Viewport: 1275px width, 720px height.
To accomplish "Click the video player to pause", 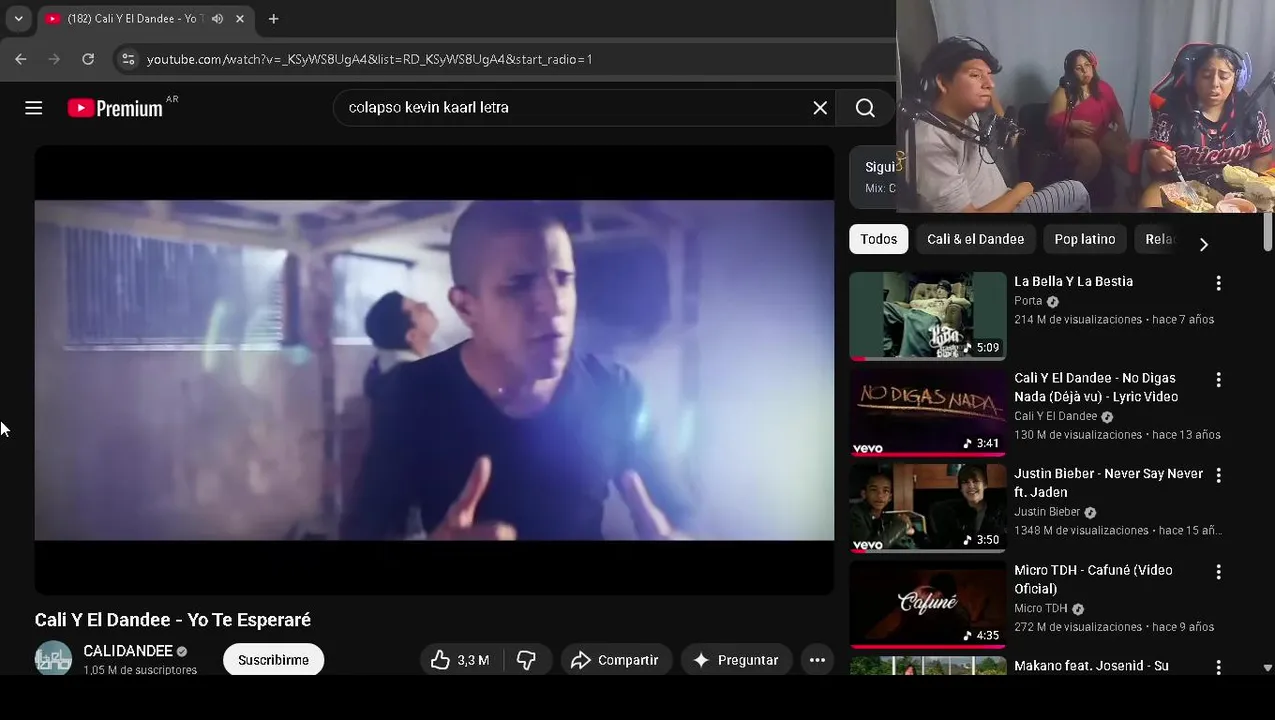I will click(x=434, y=370).
